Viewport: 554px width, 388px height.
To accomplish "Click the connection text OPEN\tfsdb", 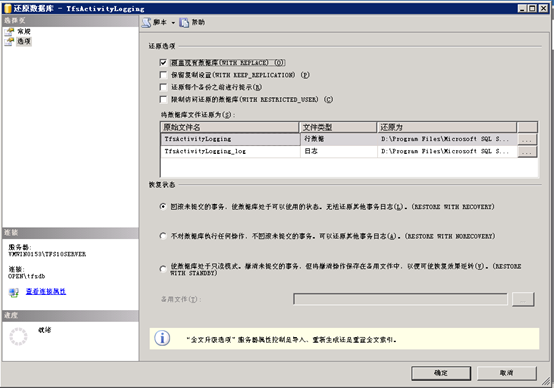I will (x=26, y=276).
